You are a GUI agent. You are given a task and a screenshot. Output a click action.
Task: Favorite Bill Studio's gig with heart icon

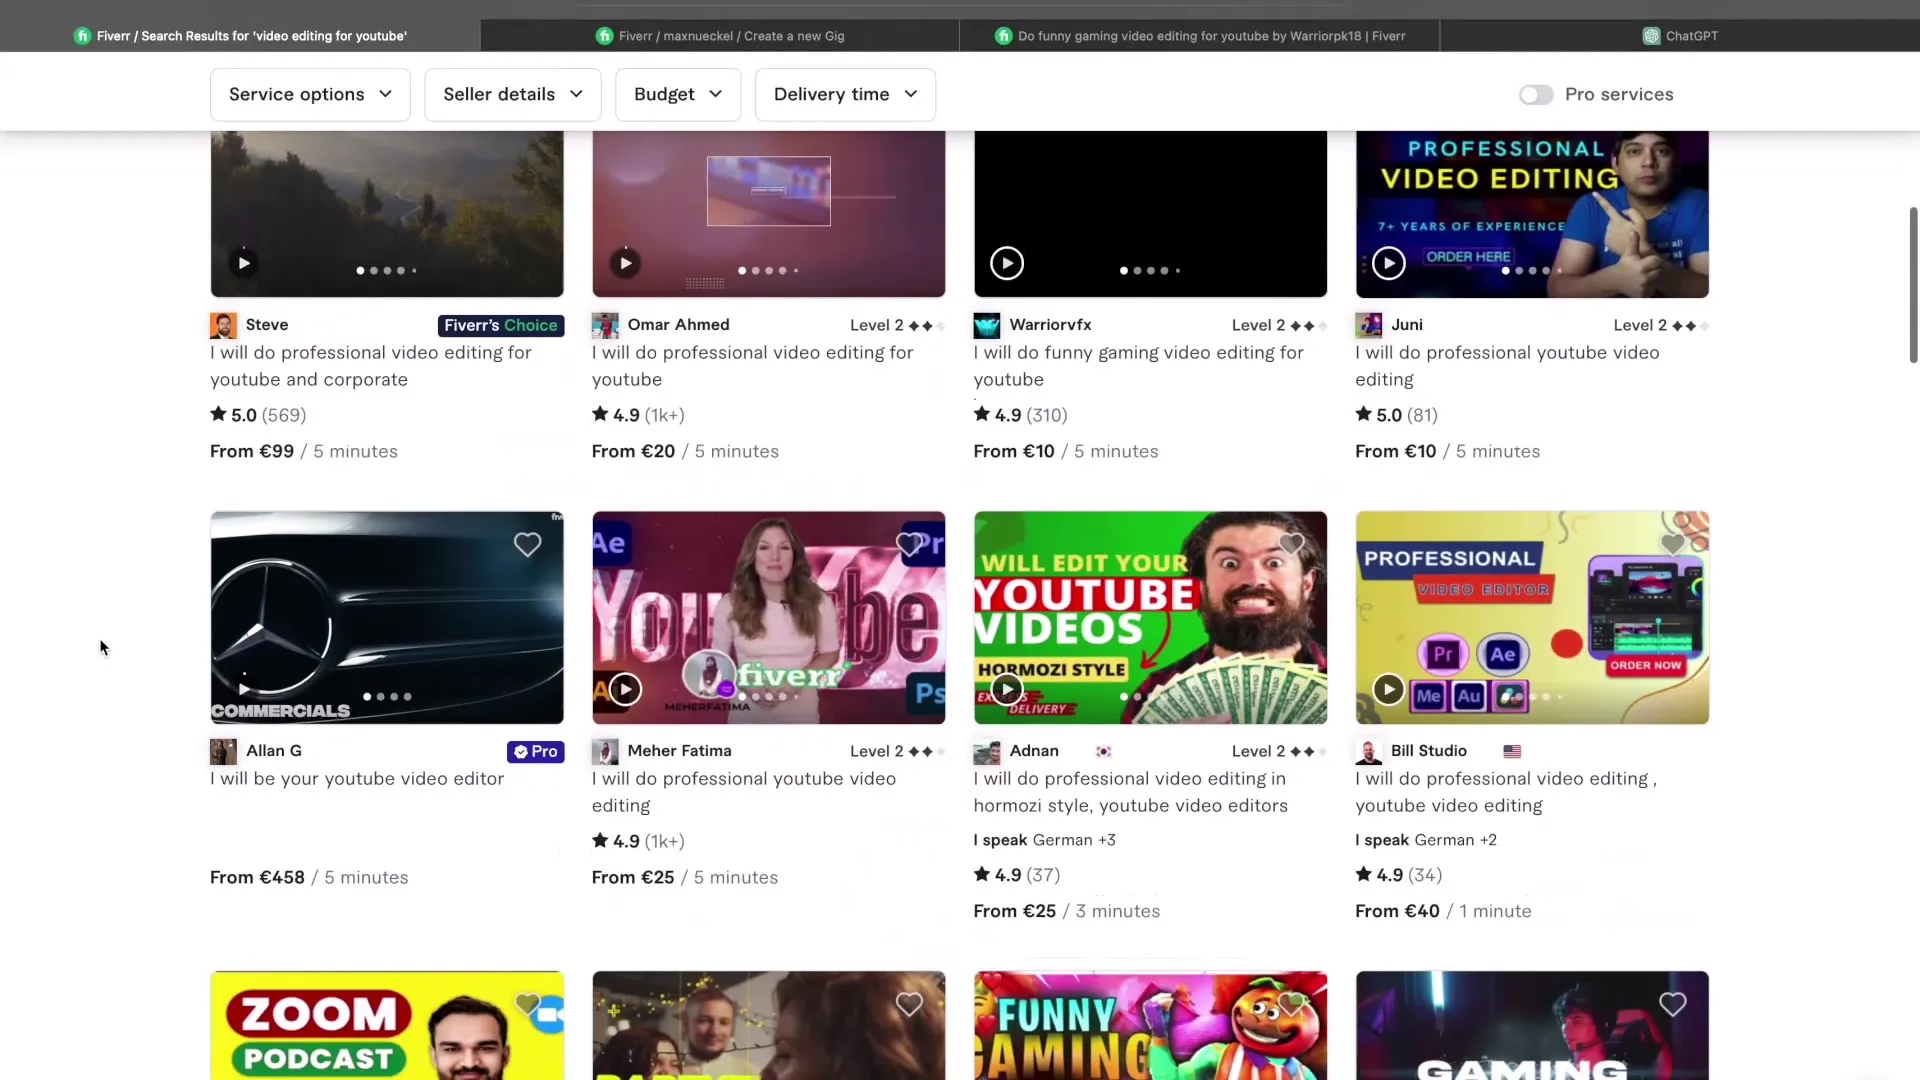[x=1673, y=544]
